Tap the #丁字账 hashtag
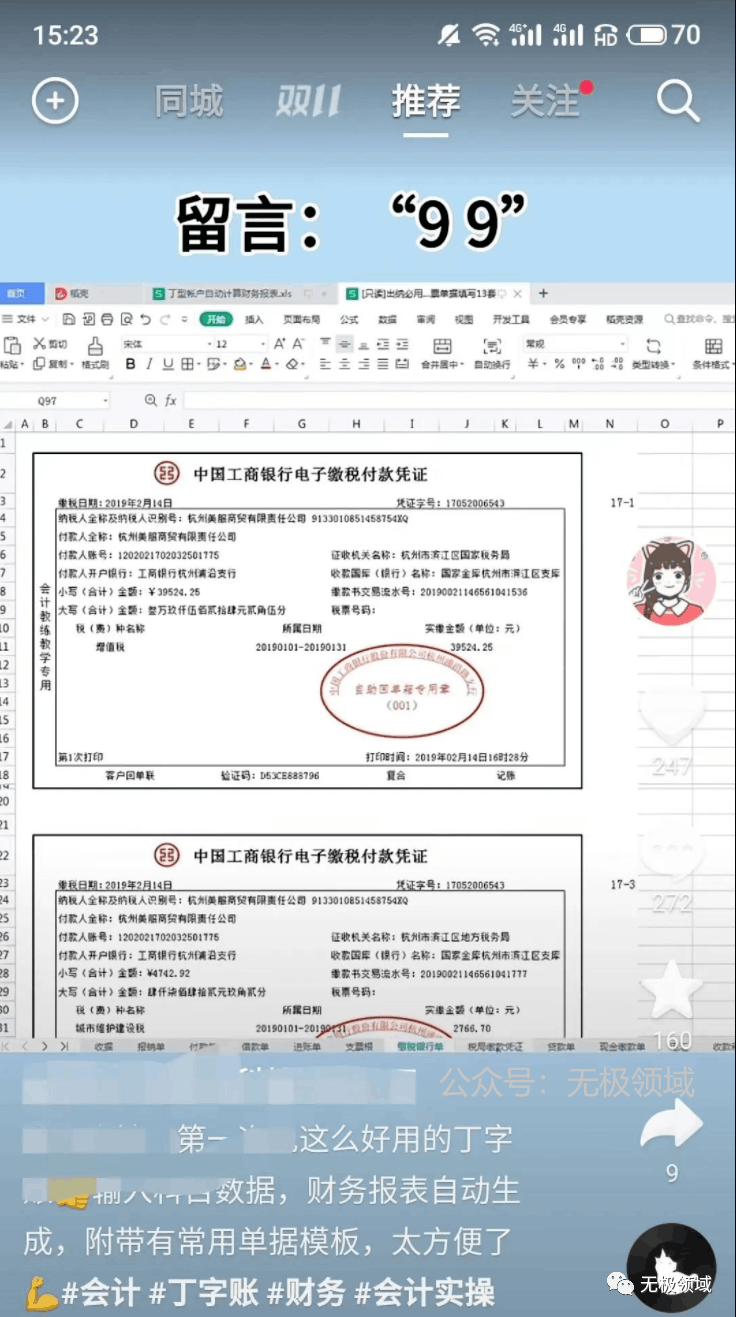Image resolution: width=736 pixels, height=1317 pixels. click(x=203, y=1292)
